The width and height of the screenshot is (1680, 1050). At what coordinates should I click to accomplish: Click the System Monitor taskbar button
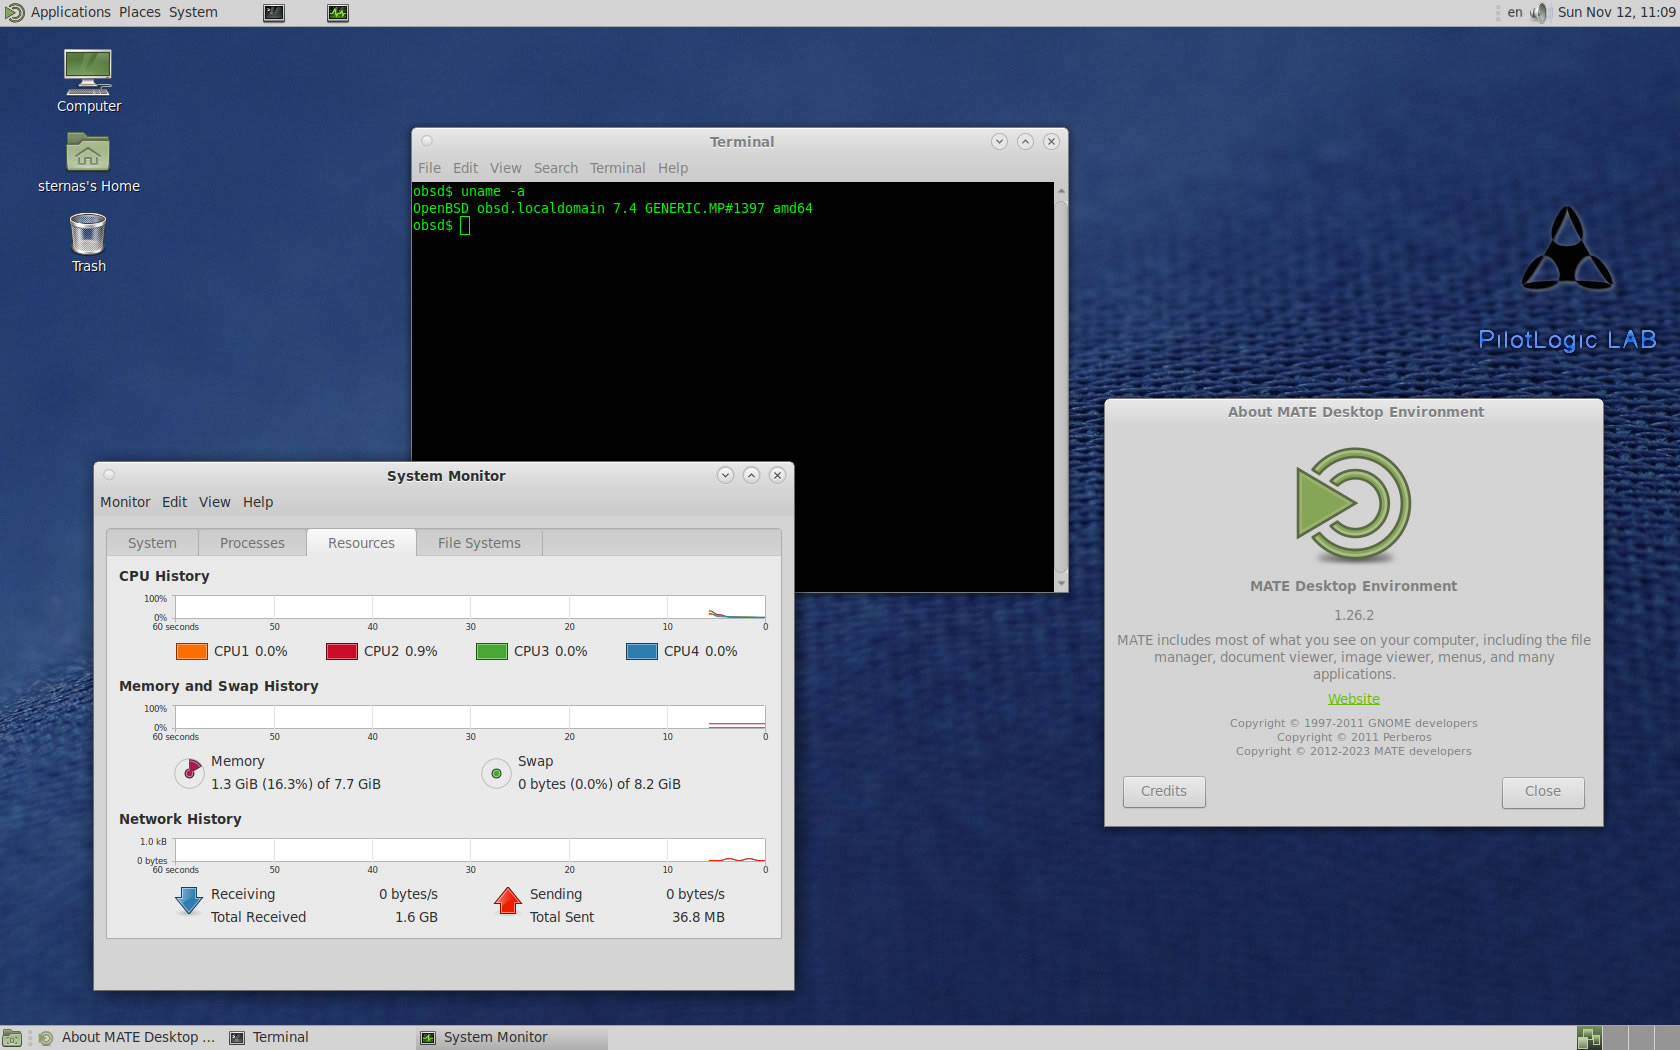coord(512,1038)
